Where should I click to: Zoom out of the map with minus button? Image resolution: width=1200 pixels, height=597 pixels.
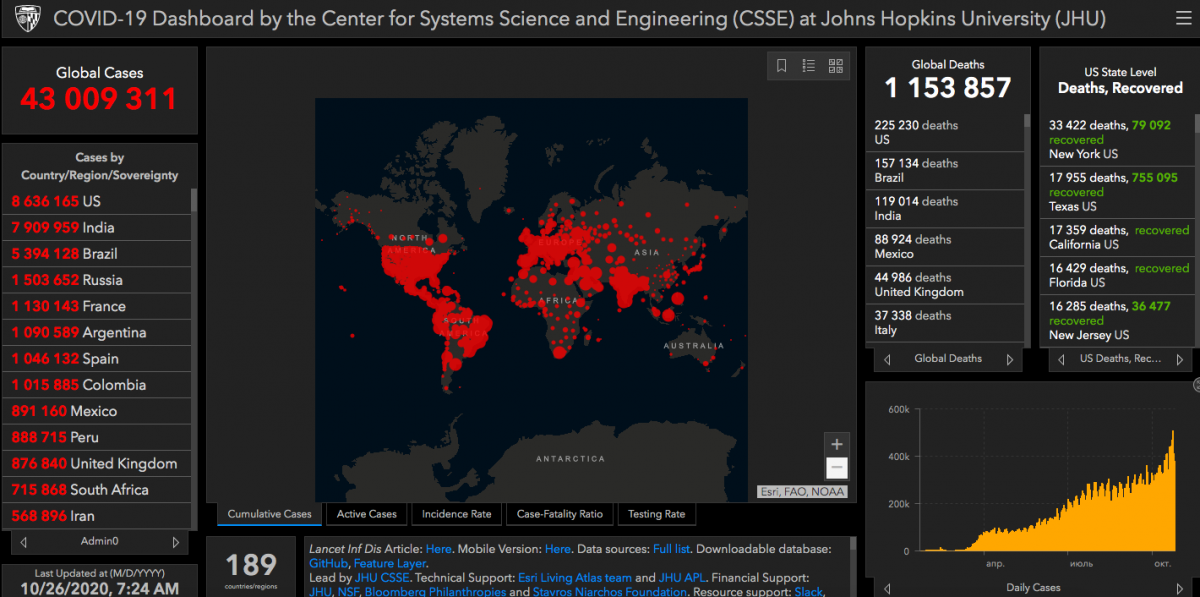click(x=837, y=468)
